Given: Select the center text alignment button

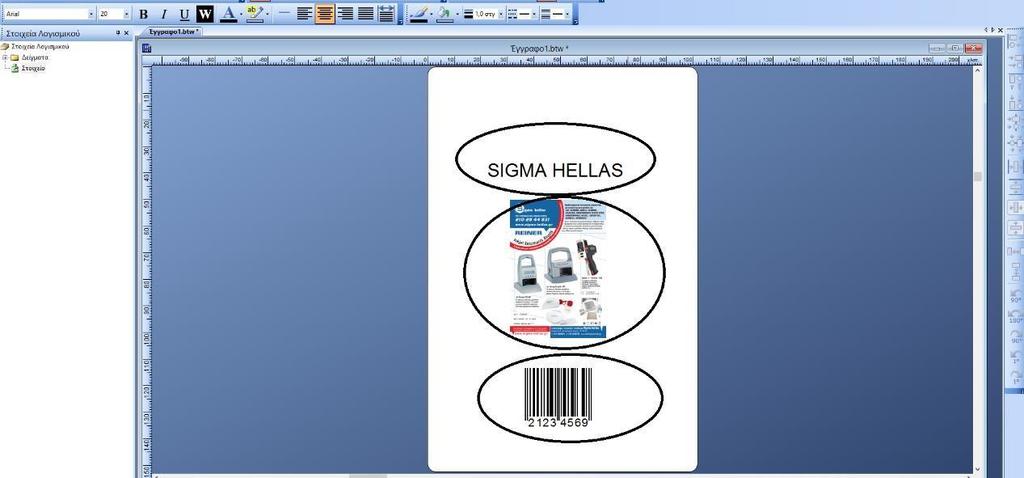Looking at the screenshot, I should click(x=325, y=14).
